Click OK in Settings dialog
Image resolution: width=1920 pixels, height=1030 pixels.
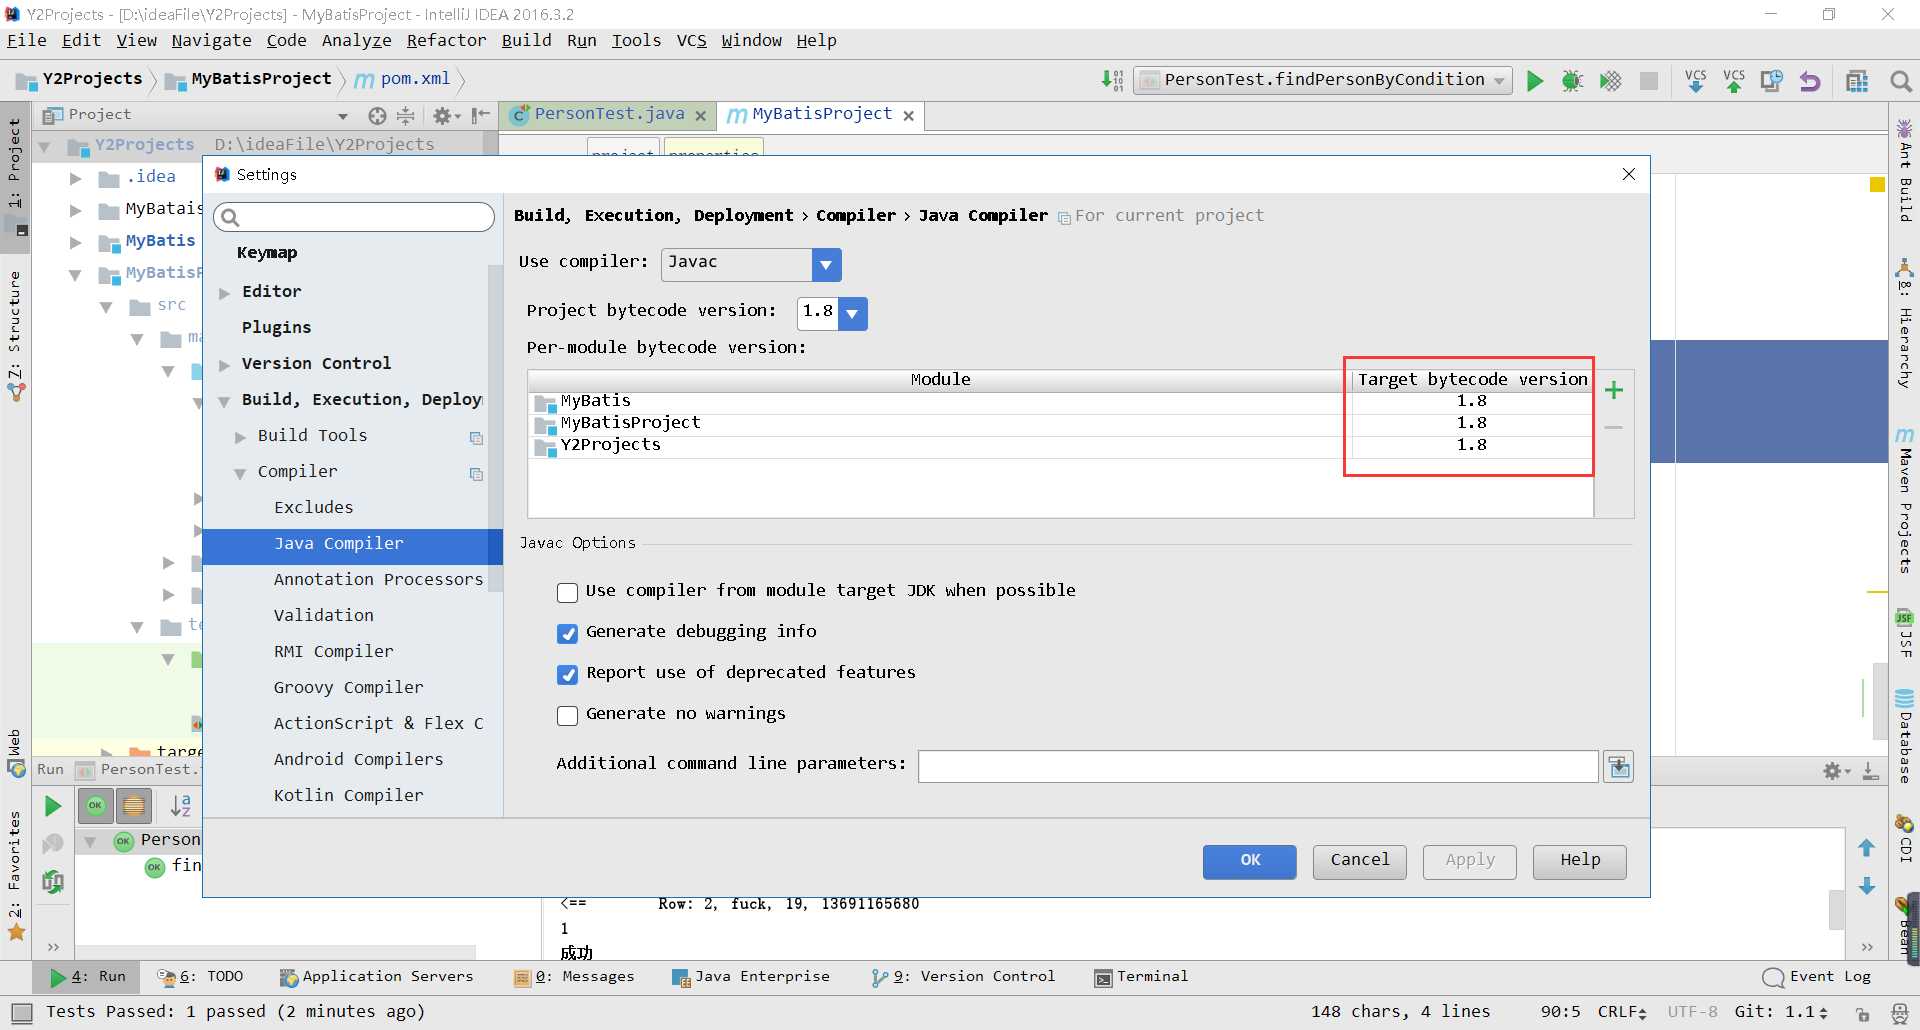coord(1250,861)
